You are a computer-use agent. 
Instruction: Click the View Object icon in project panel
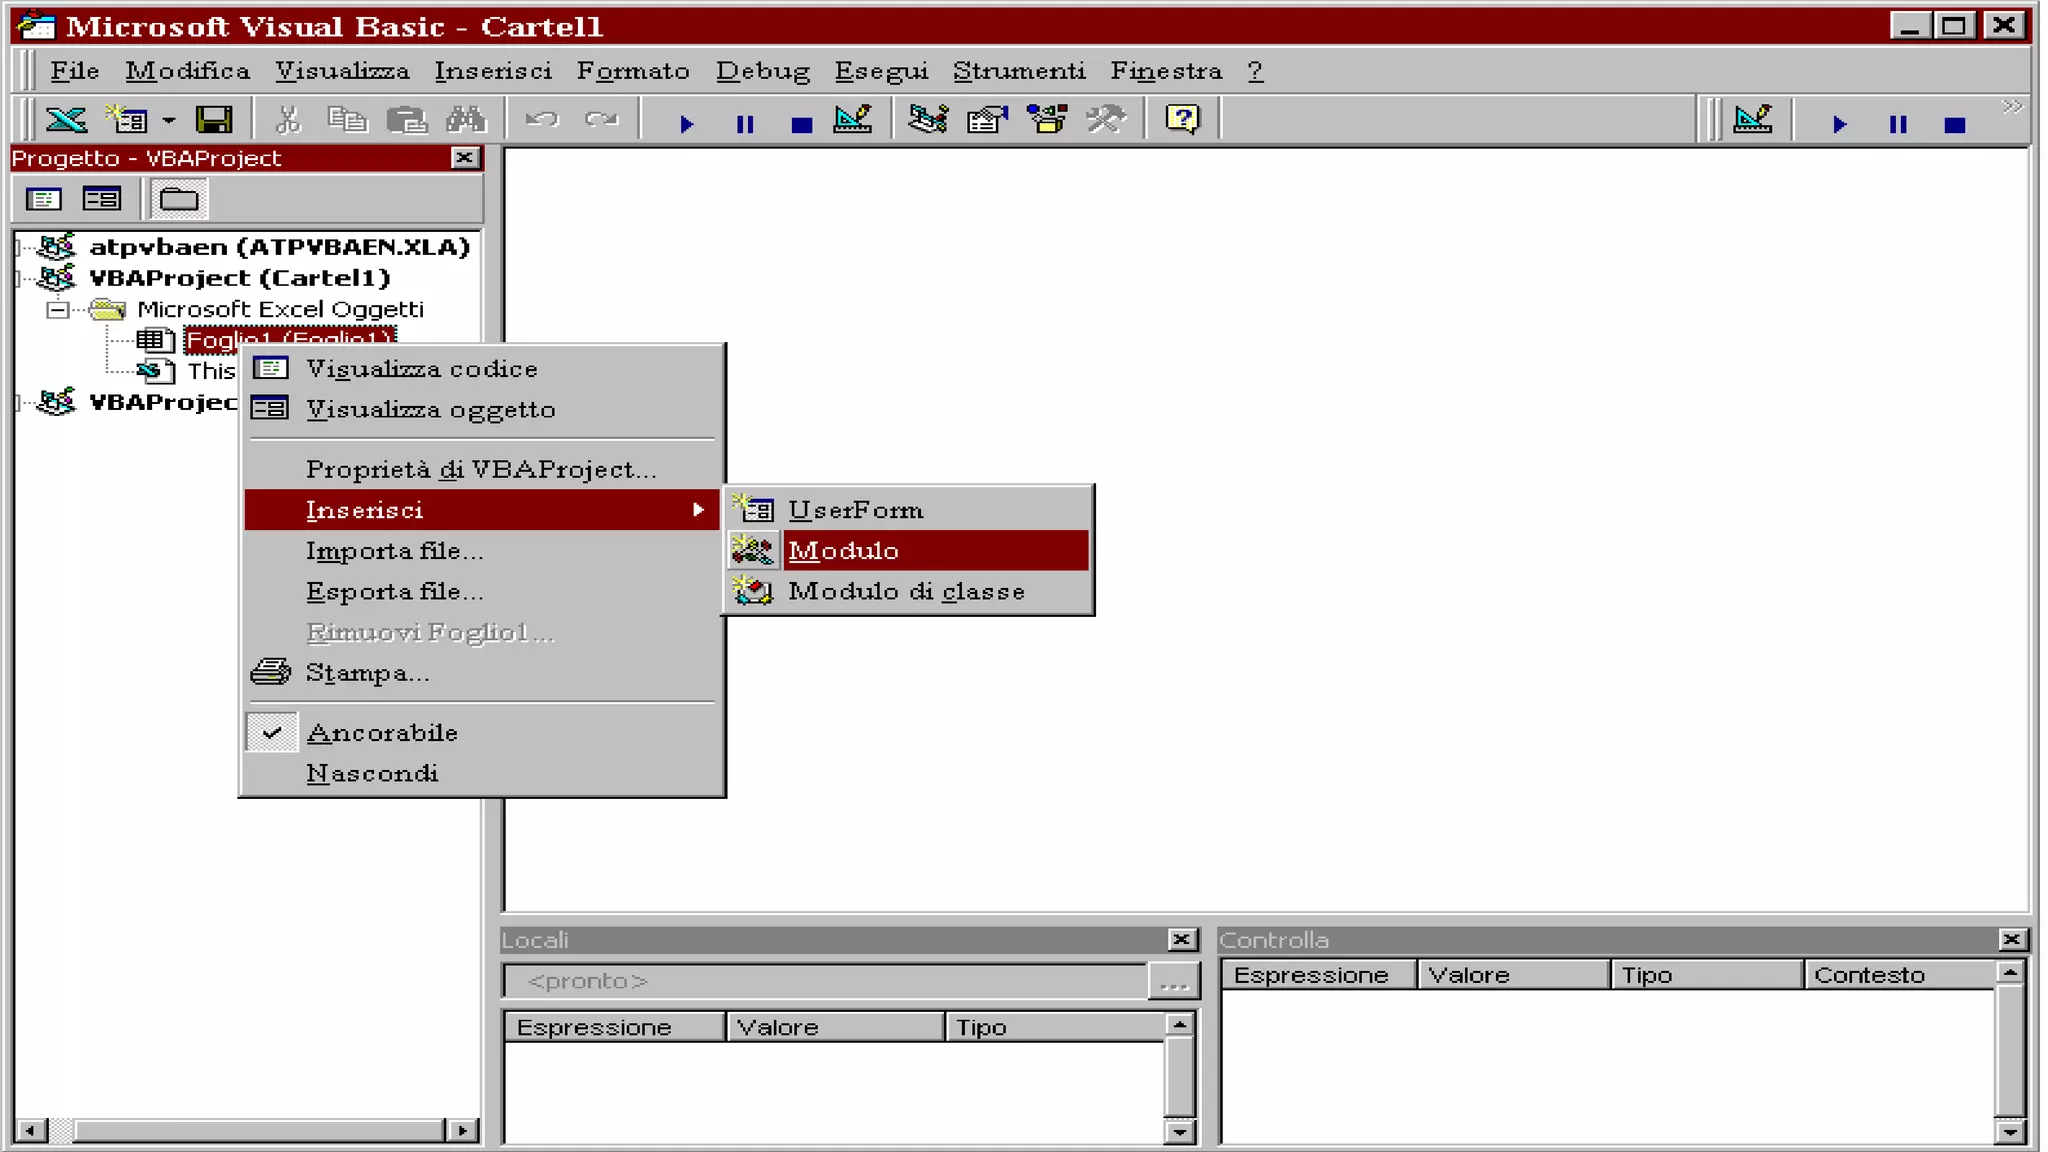point(102,199)
